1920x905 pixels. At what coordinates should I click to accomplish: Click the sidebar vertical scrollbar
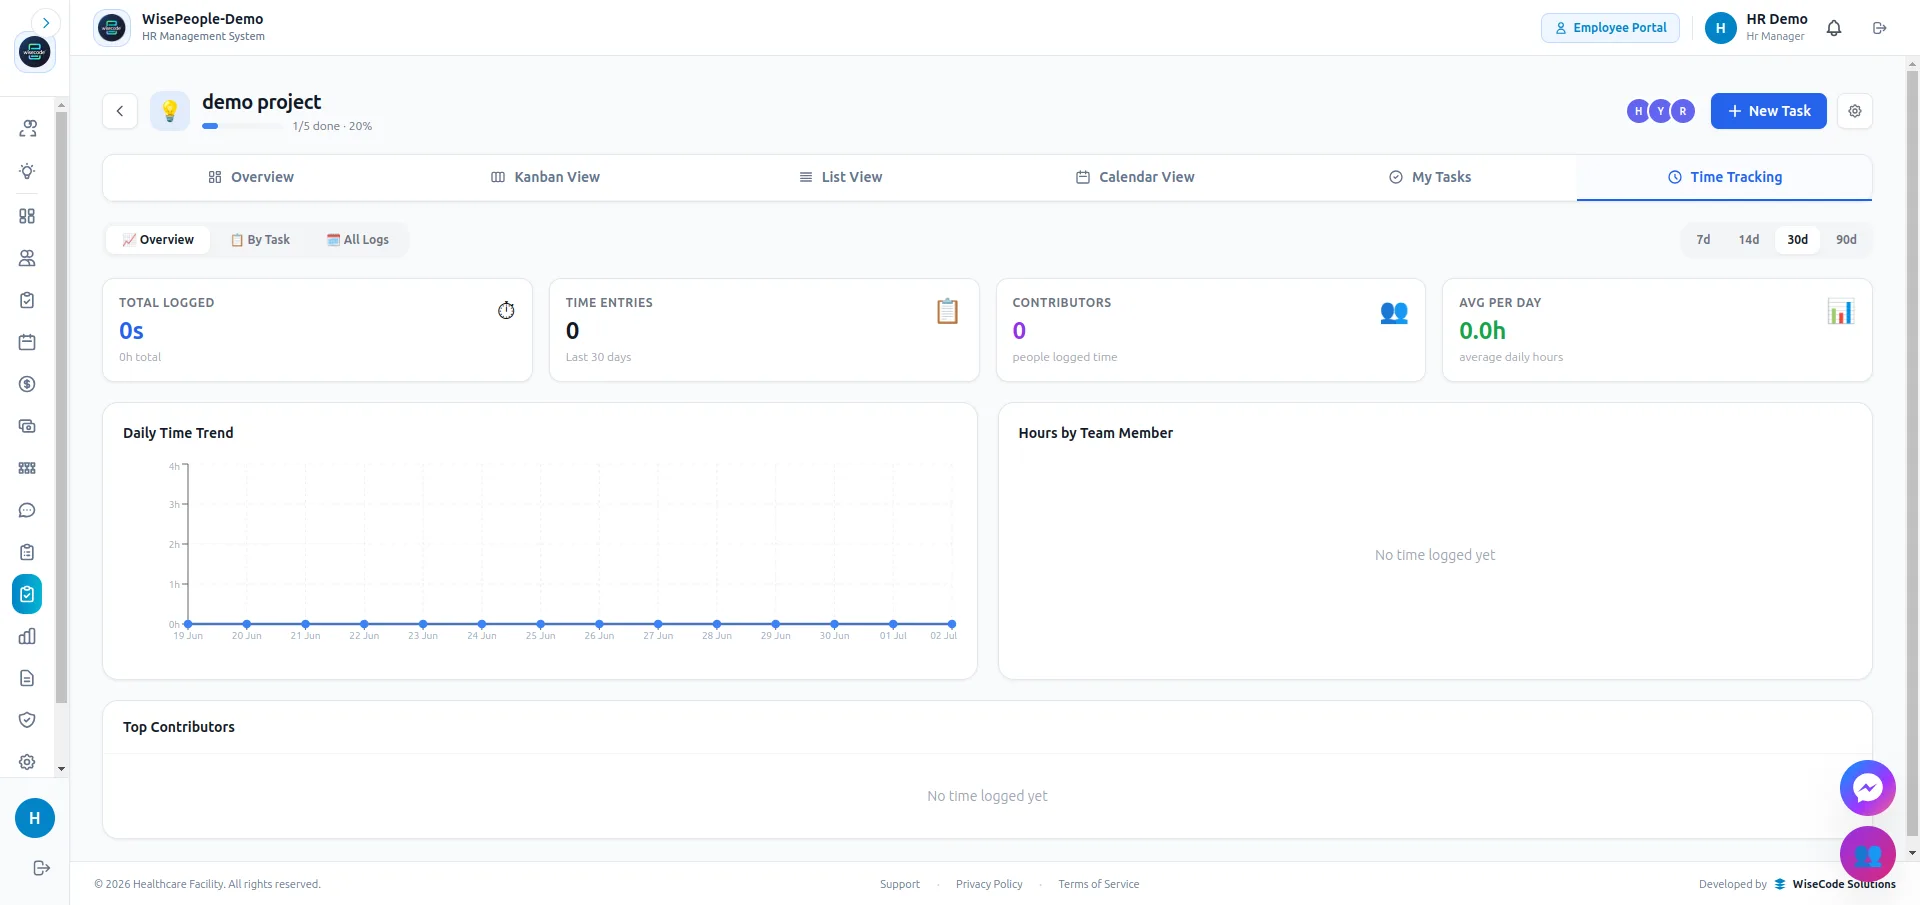(x=61, y=408)
